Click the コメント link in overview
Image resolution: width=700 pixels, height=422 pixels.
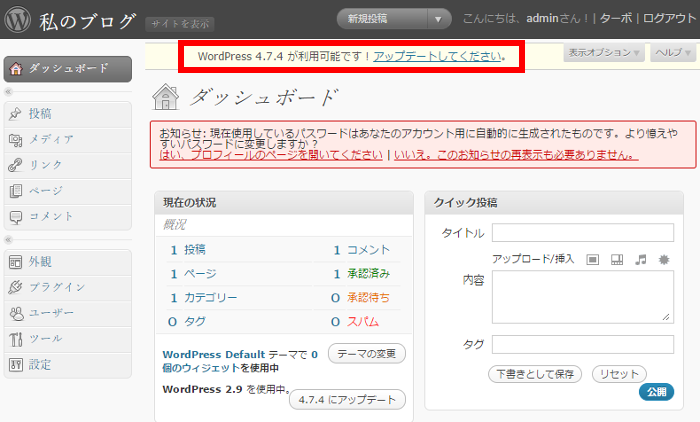coord(369,250)
